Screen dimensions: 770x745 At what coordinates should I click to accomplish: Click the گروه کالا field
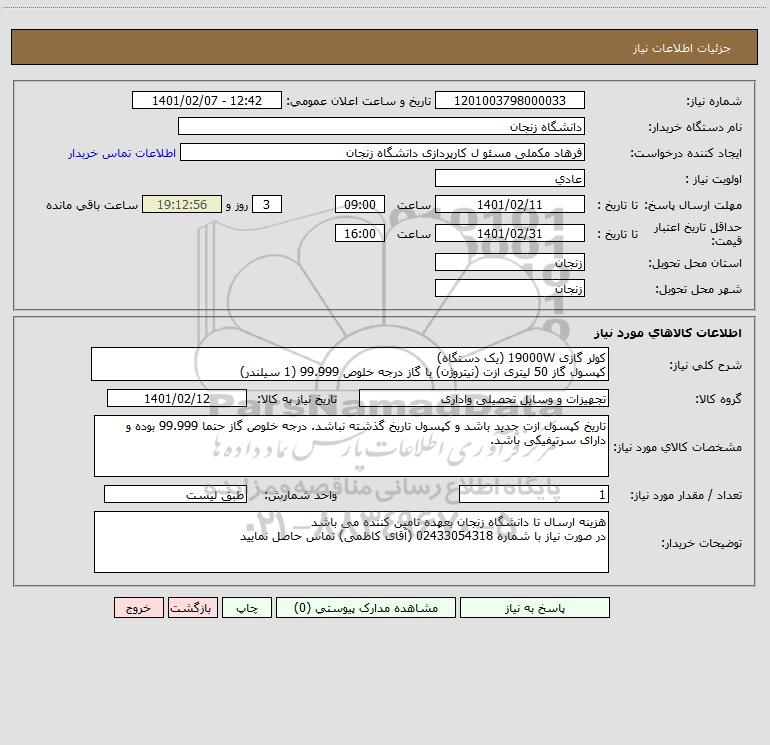[x=484, y=398]
